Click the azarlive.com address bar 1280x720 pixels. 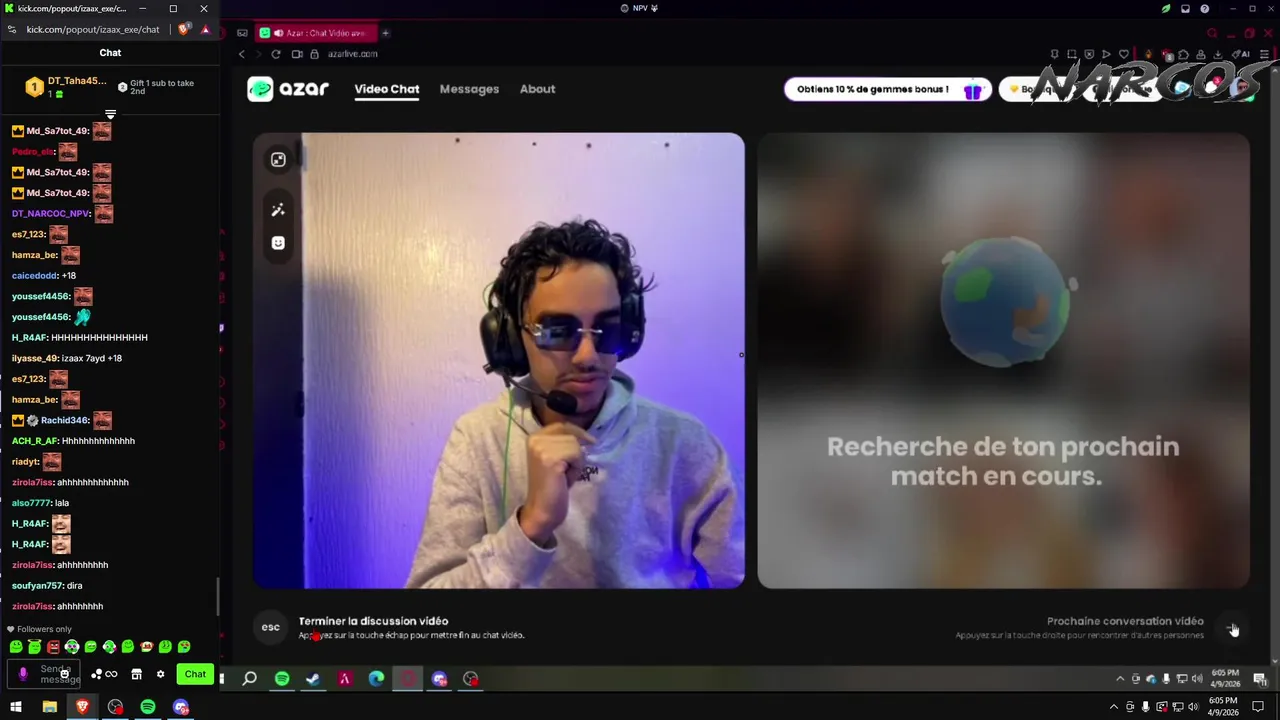click(352, 54)
